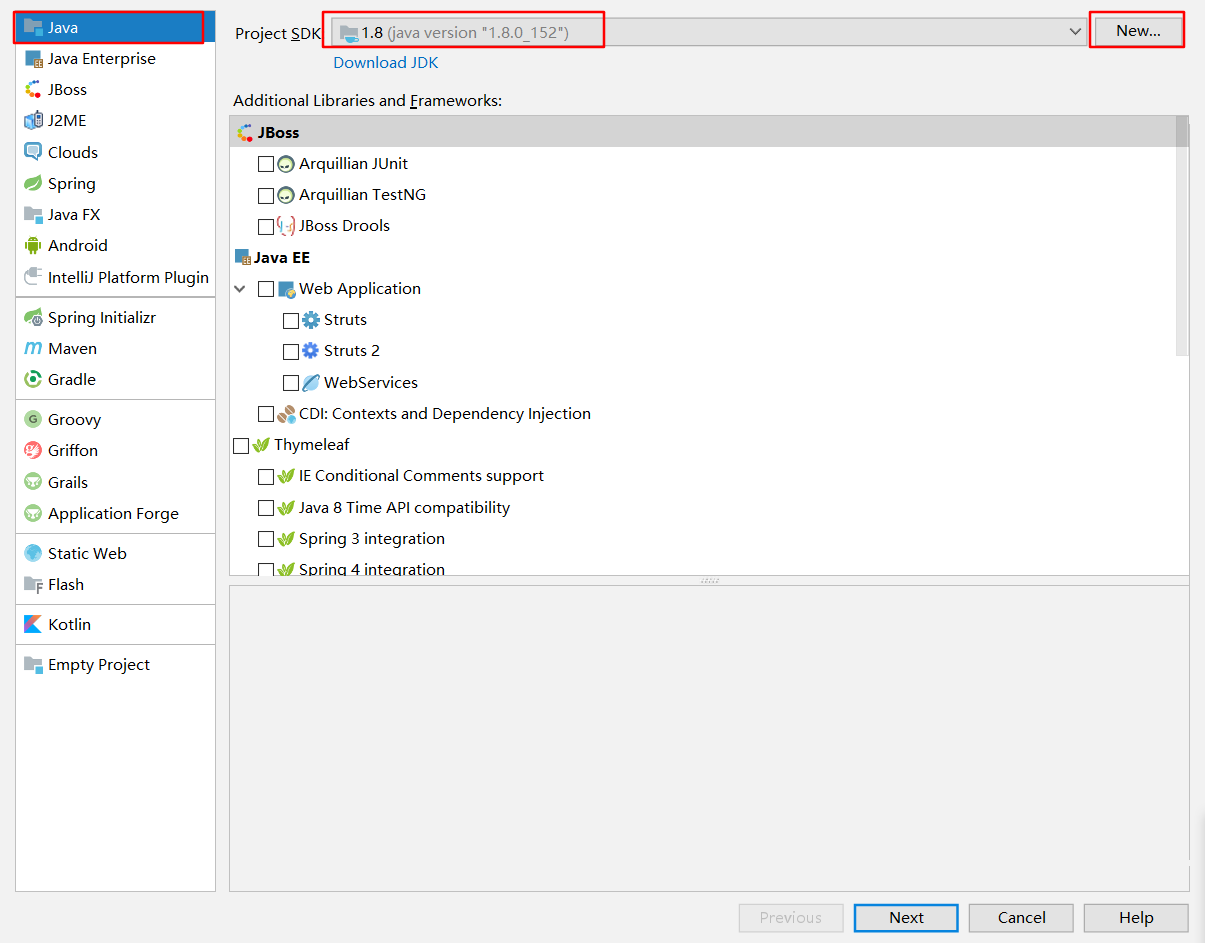Image resolution: width=1205 pixels, height=943 pixels.
Task: Check IE Conditional Comments support checkbox
Action: tap(266, 476)
